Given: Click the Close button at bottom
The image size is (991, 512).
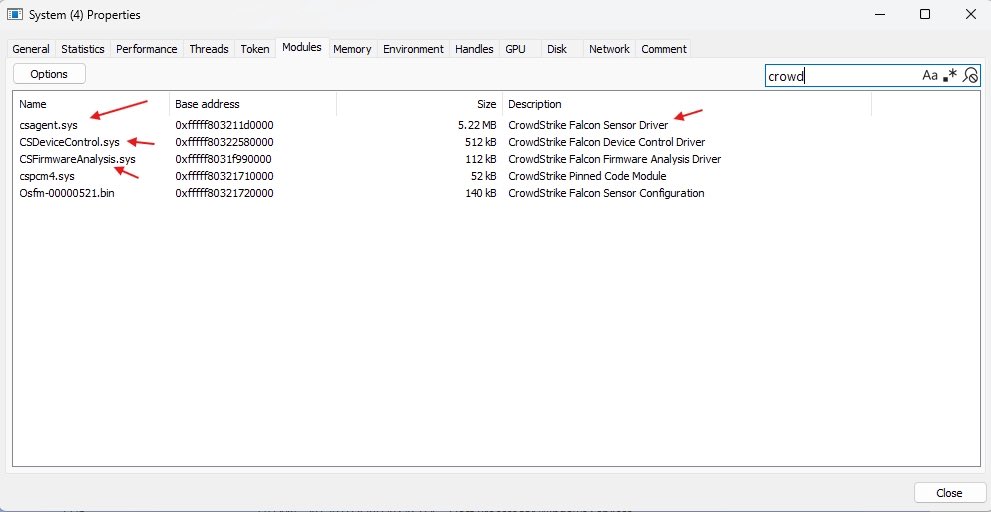Looking at the screenshot, I should coord(949,493).
